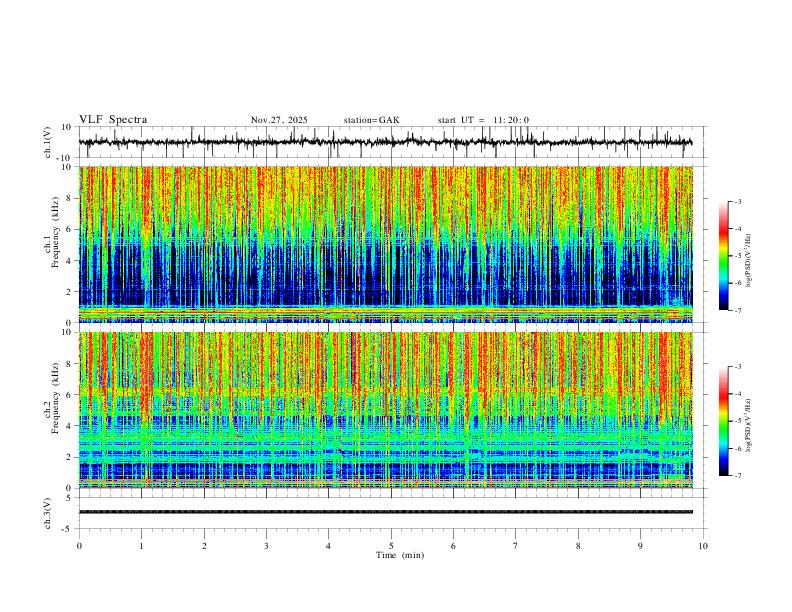Click time axis tick label "3"
Viewport: 792px width, 612px height.
point(266,546)
